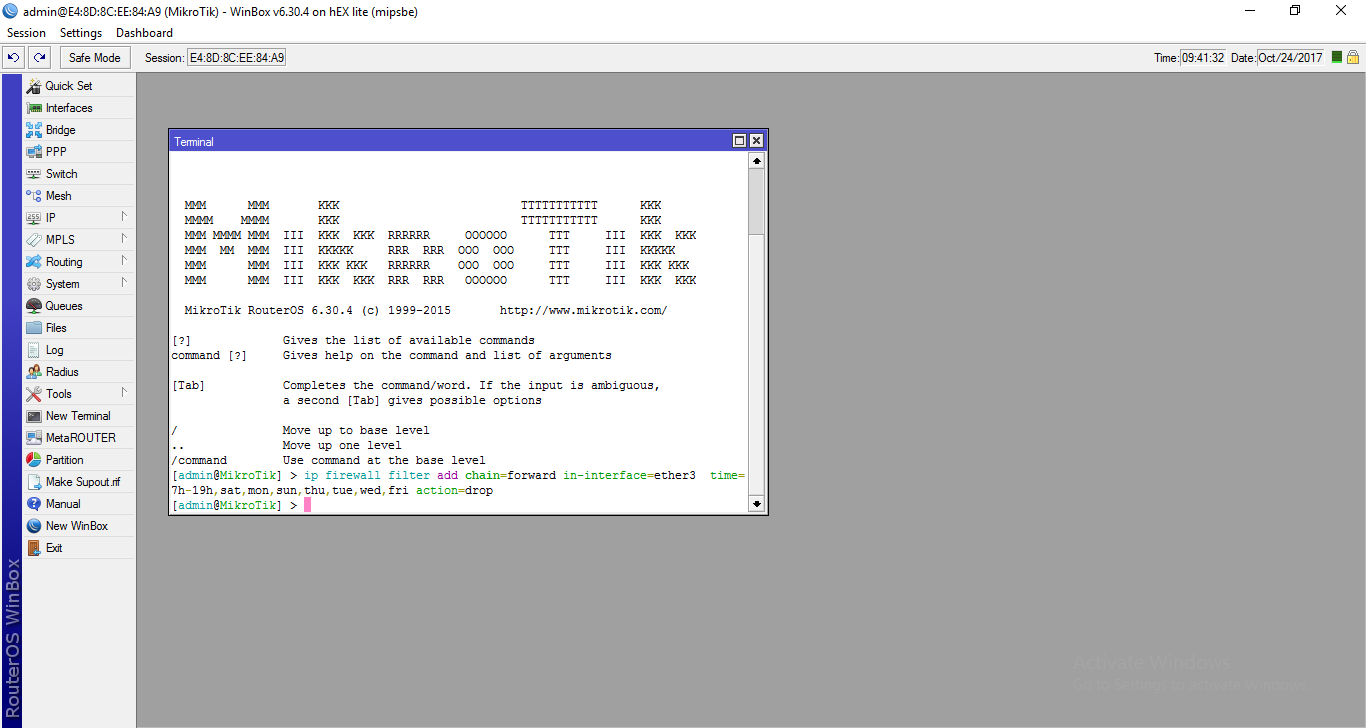Viewport: 1366px width, 728px height.
Task: Click the Routing menu icon
Action: [x=34, y=262]
